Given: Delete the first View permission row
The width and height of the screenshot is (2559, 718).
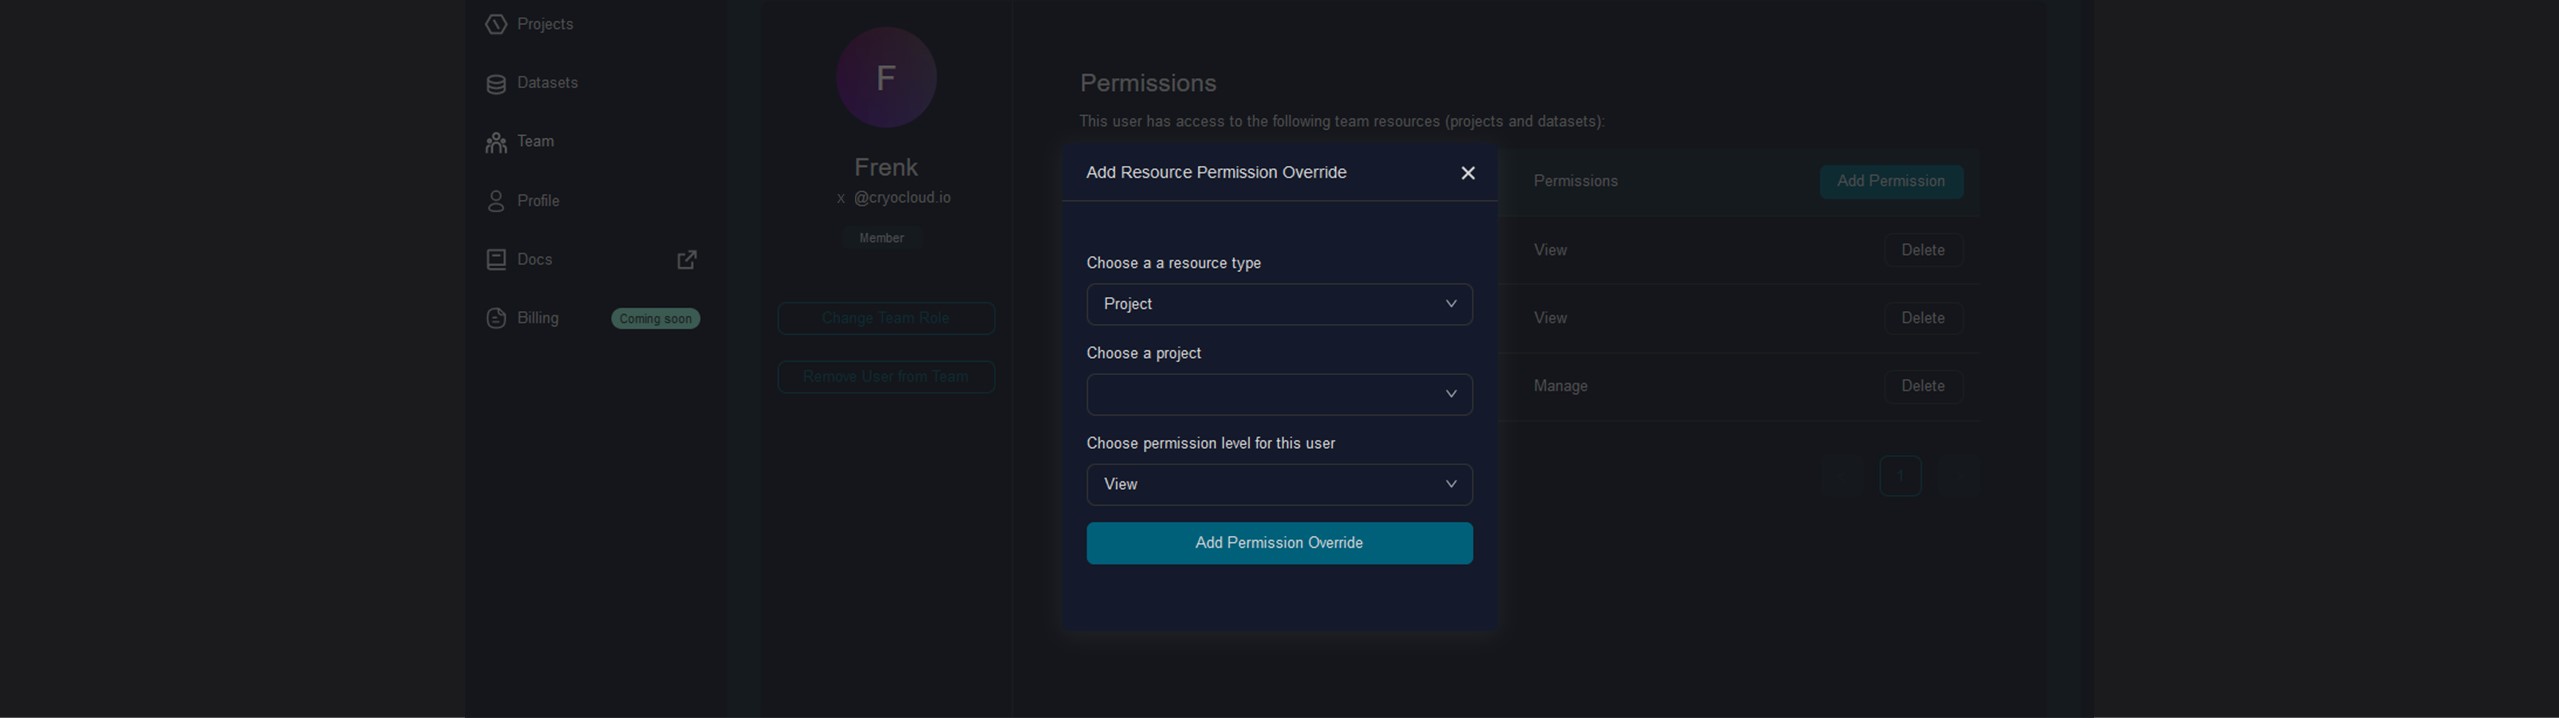Looking at the screenshot, I should (1923, 250).
